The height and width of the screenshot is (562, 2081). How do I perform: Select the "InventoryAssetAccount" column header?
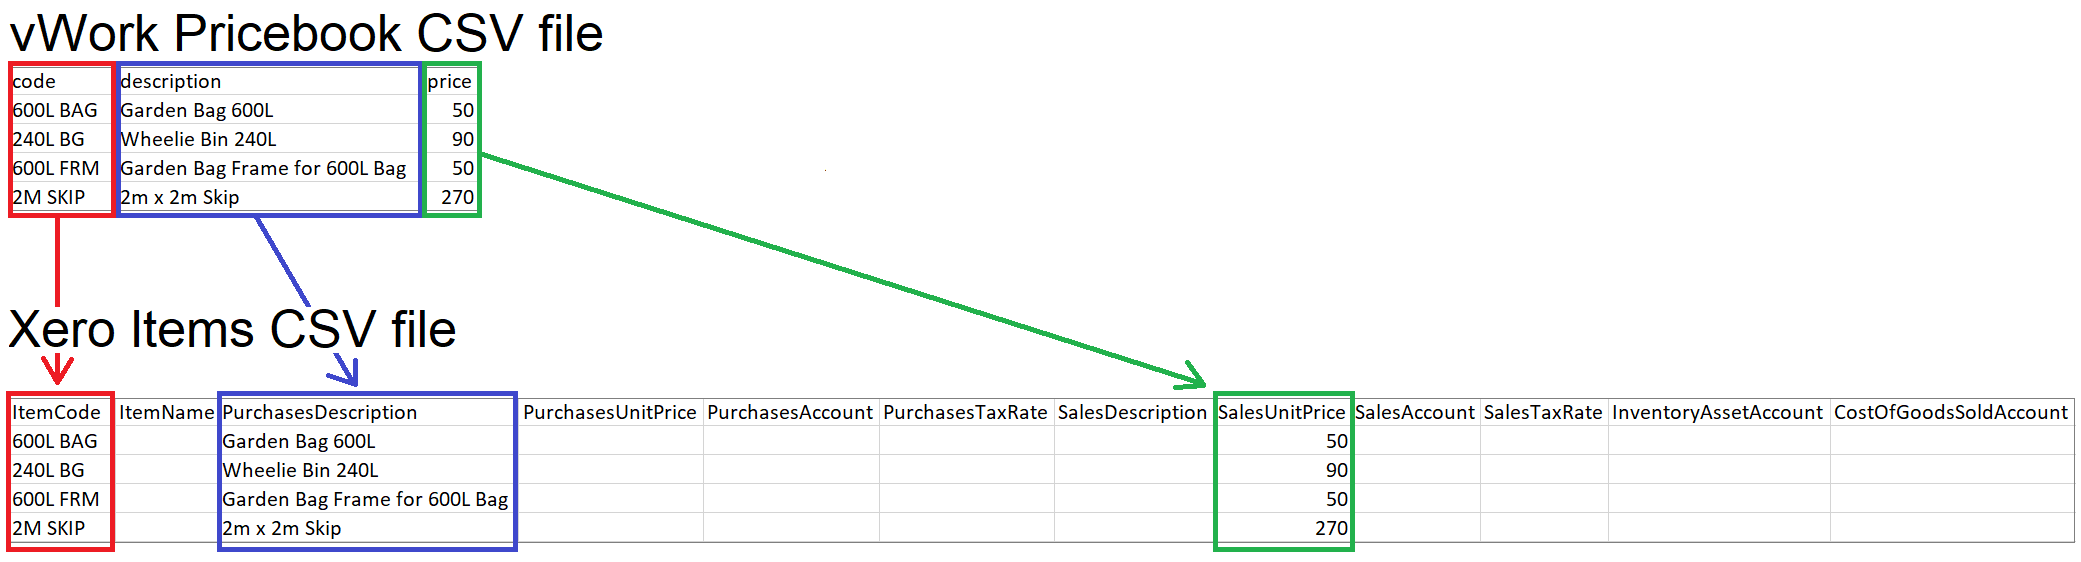(1718, 412)
